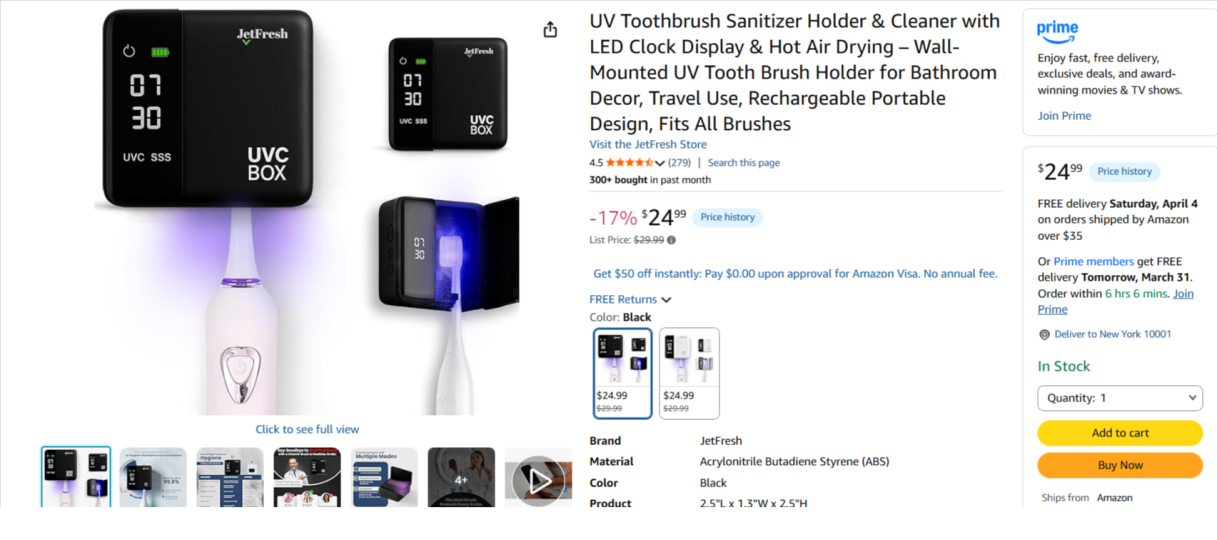Open the 279 ratings link
Screen dimensions: 1217x540
pyautogui.click(x=679, y=163)
